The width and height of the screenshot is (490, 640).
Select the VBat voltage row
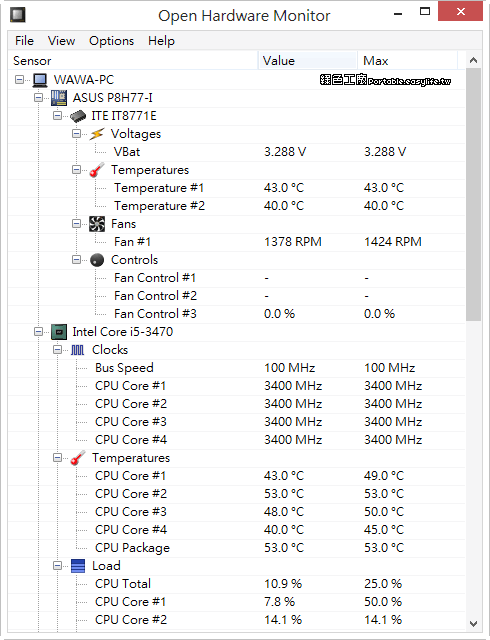pyautogui.click(x=237, y=152)
